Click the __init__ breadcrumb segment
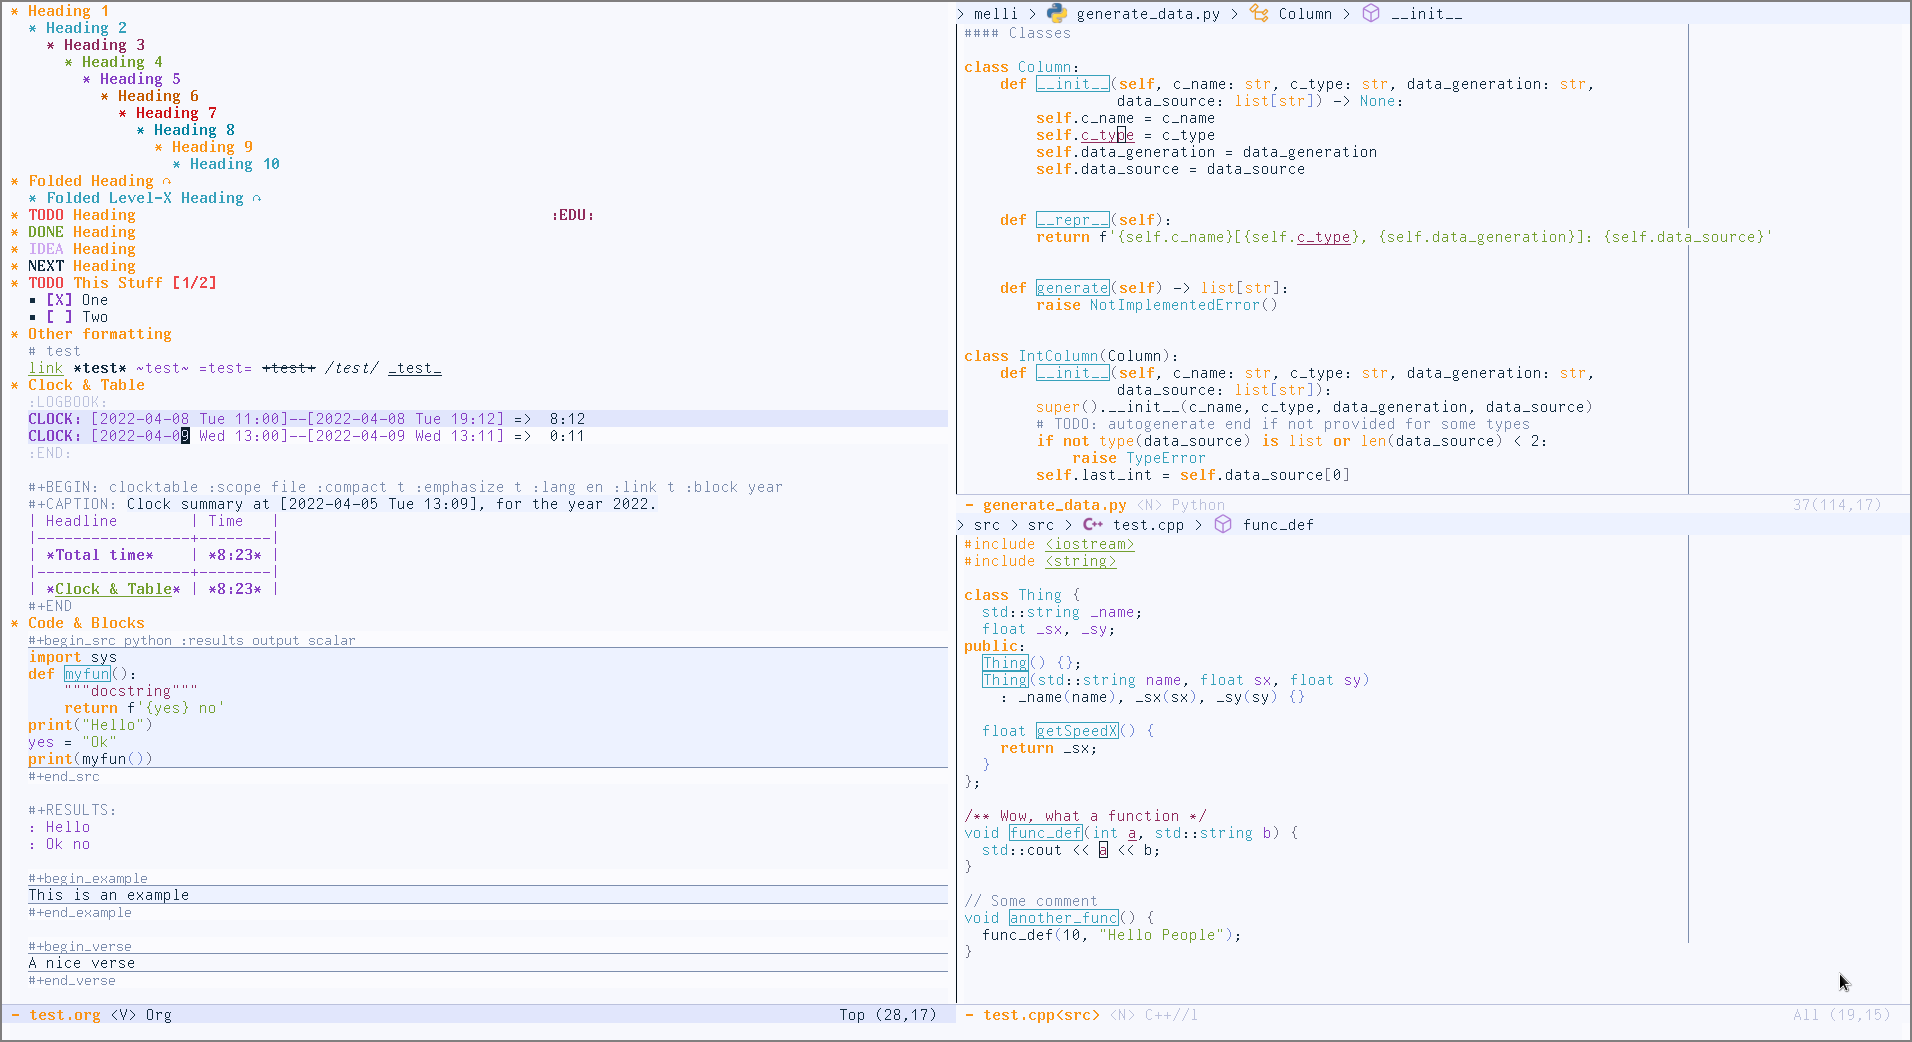Screen dimensions: 1912x1042 (1426, 14)
